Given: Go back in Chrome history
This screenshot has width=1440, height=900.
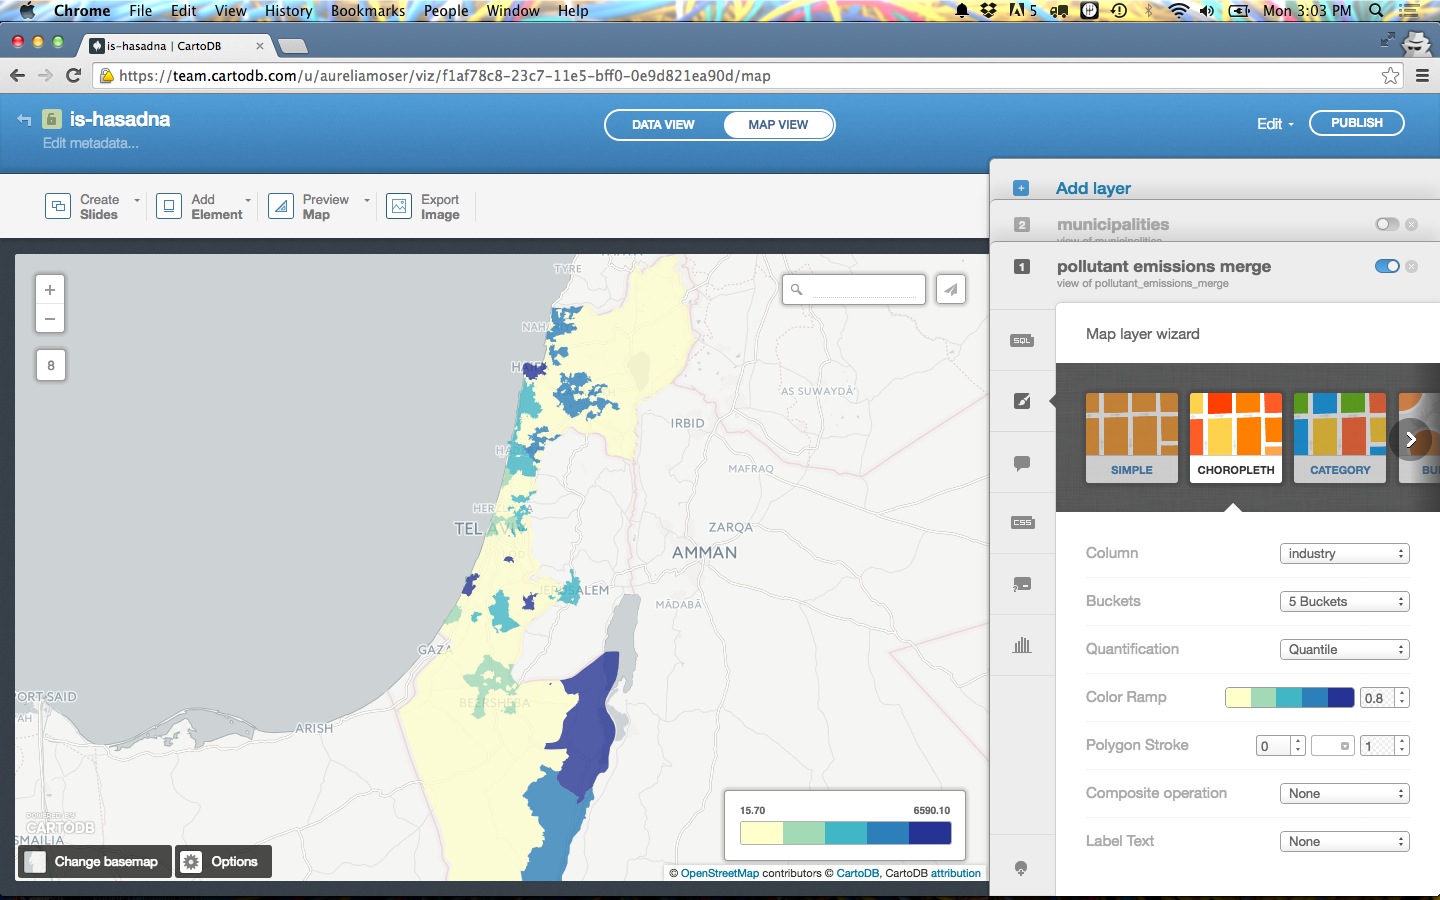Looking at the screenshot, I should click(x=17, y=76).
